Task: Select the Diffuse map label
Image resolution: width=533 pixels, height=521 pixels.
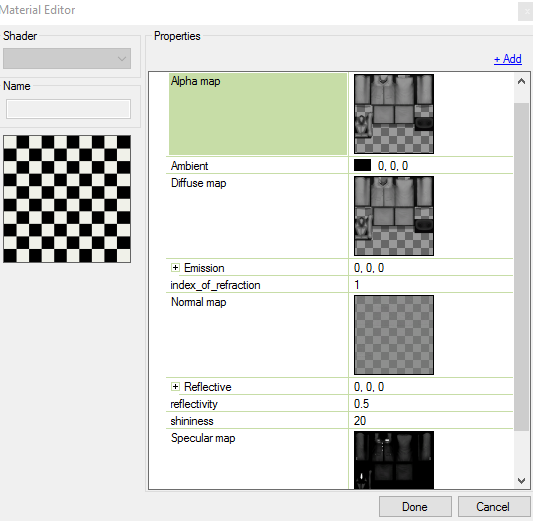Action: tap(199, 183)
